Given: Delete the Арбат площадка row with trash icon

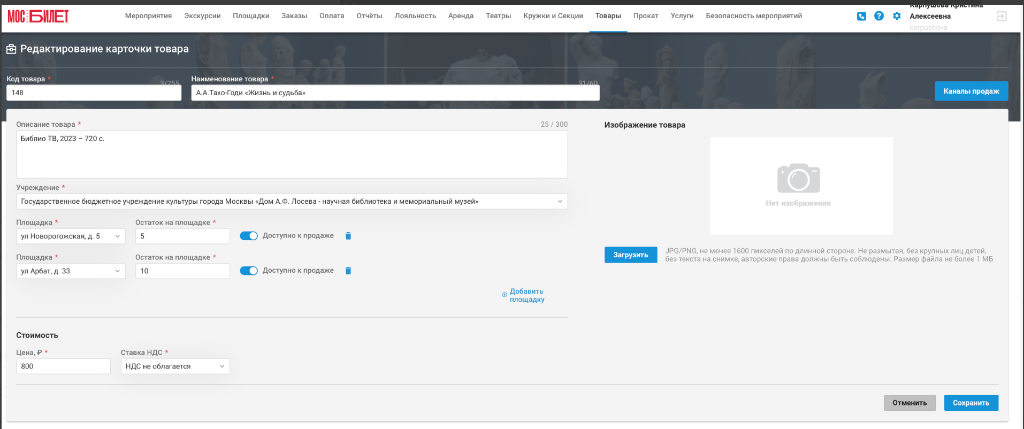Looking at the screenshot, I should pyautogui.click(x=348, y=270).
